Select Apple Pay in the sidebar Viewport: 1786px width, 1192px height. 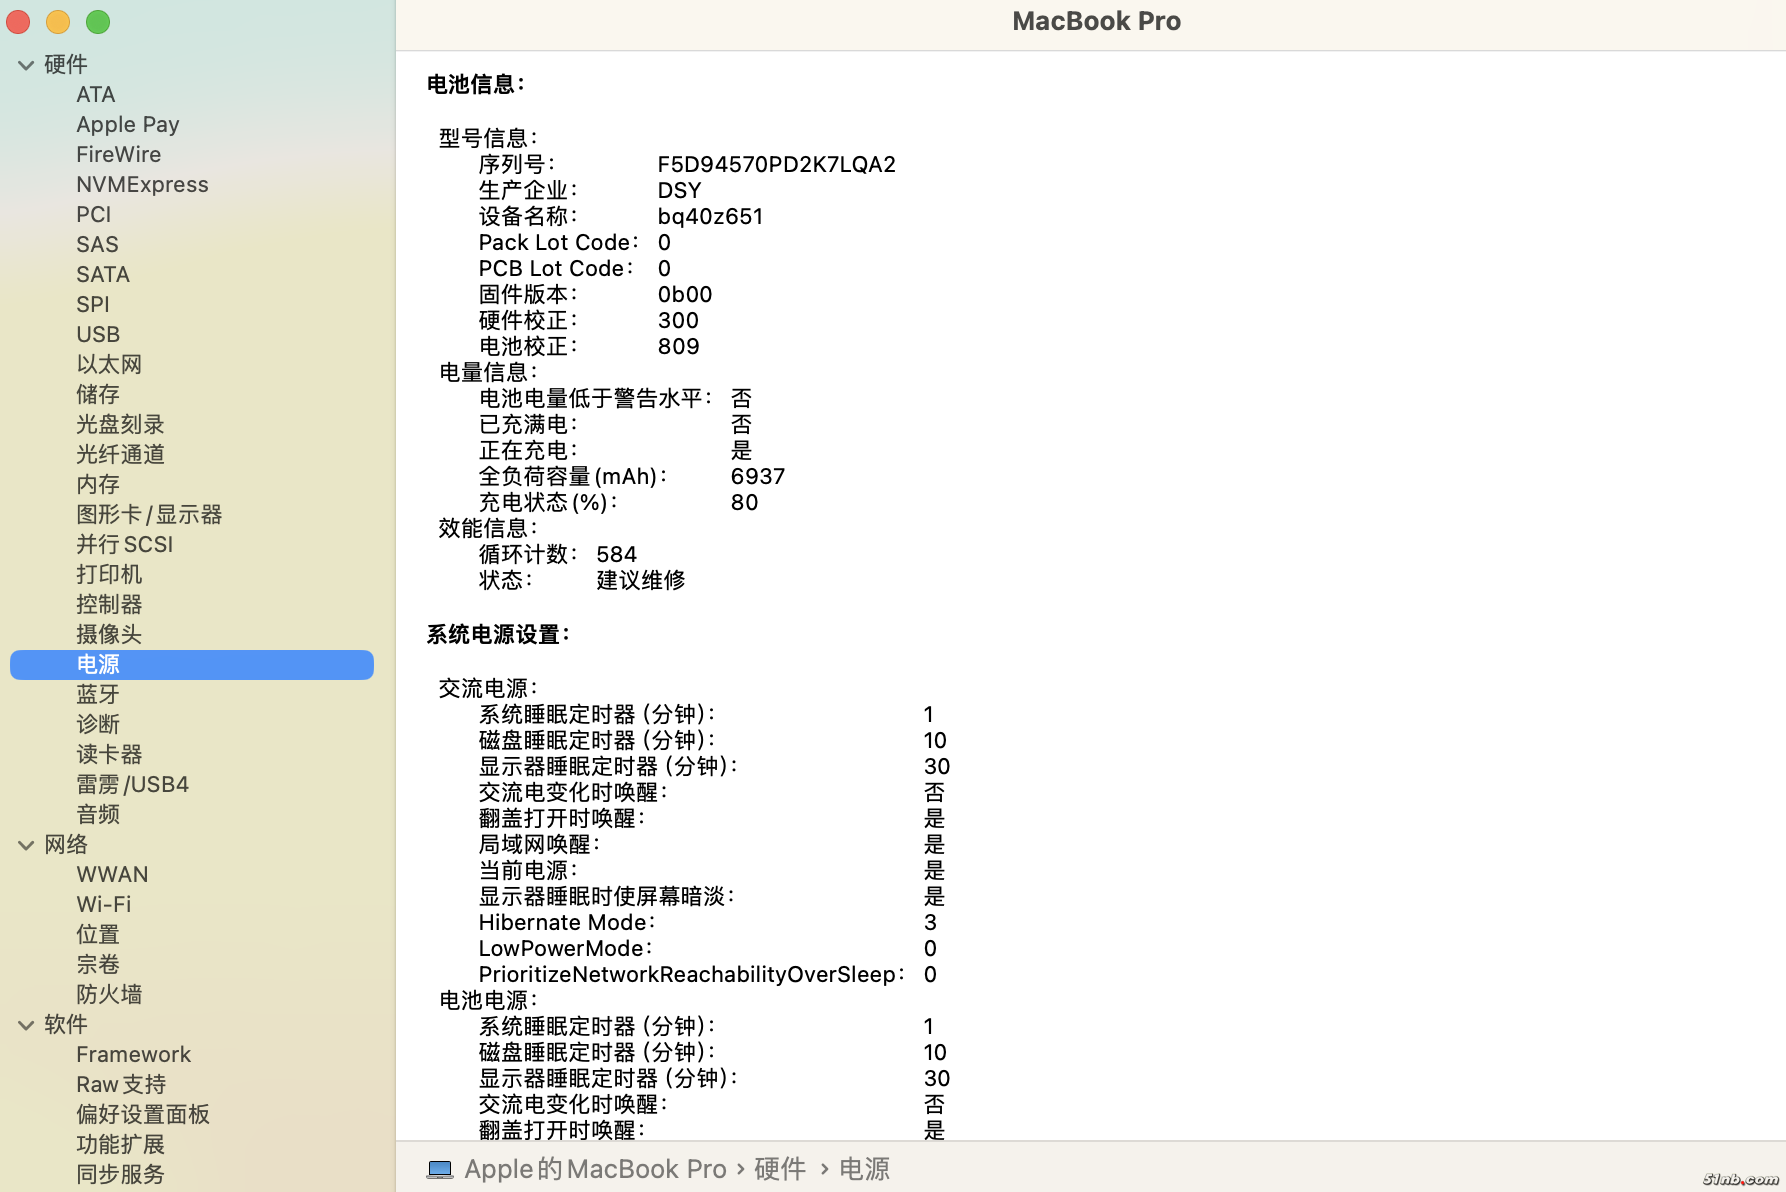[128, 124]
